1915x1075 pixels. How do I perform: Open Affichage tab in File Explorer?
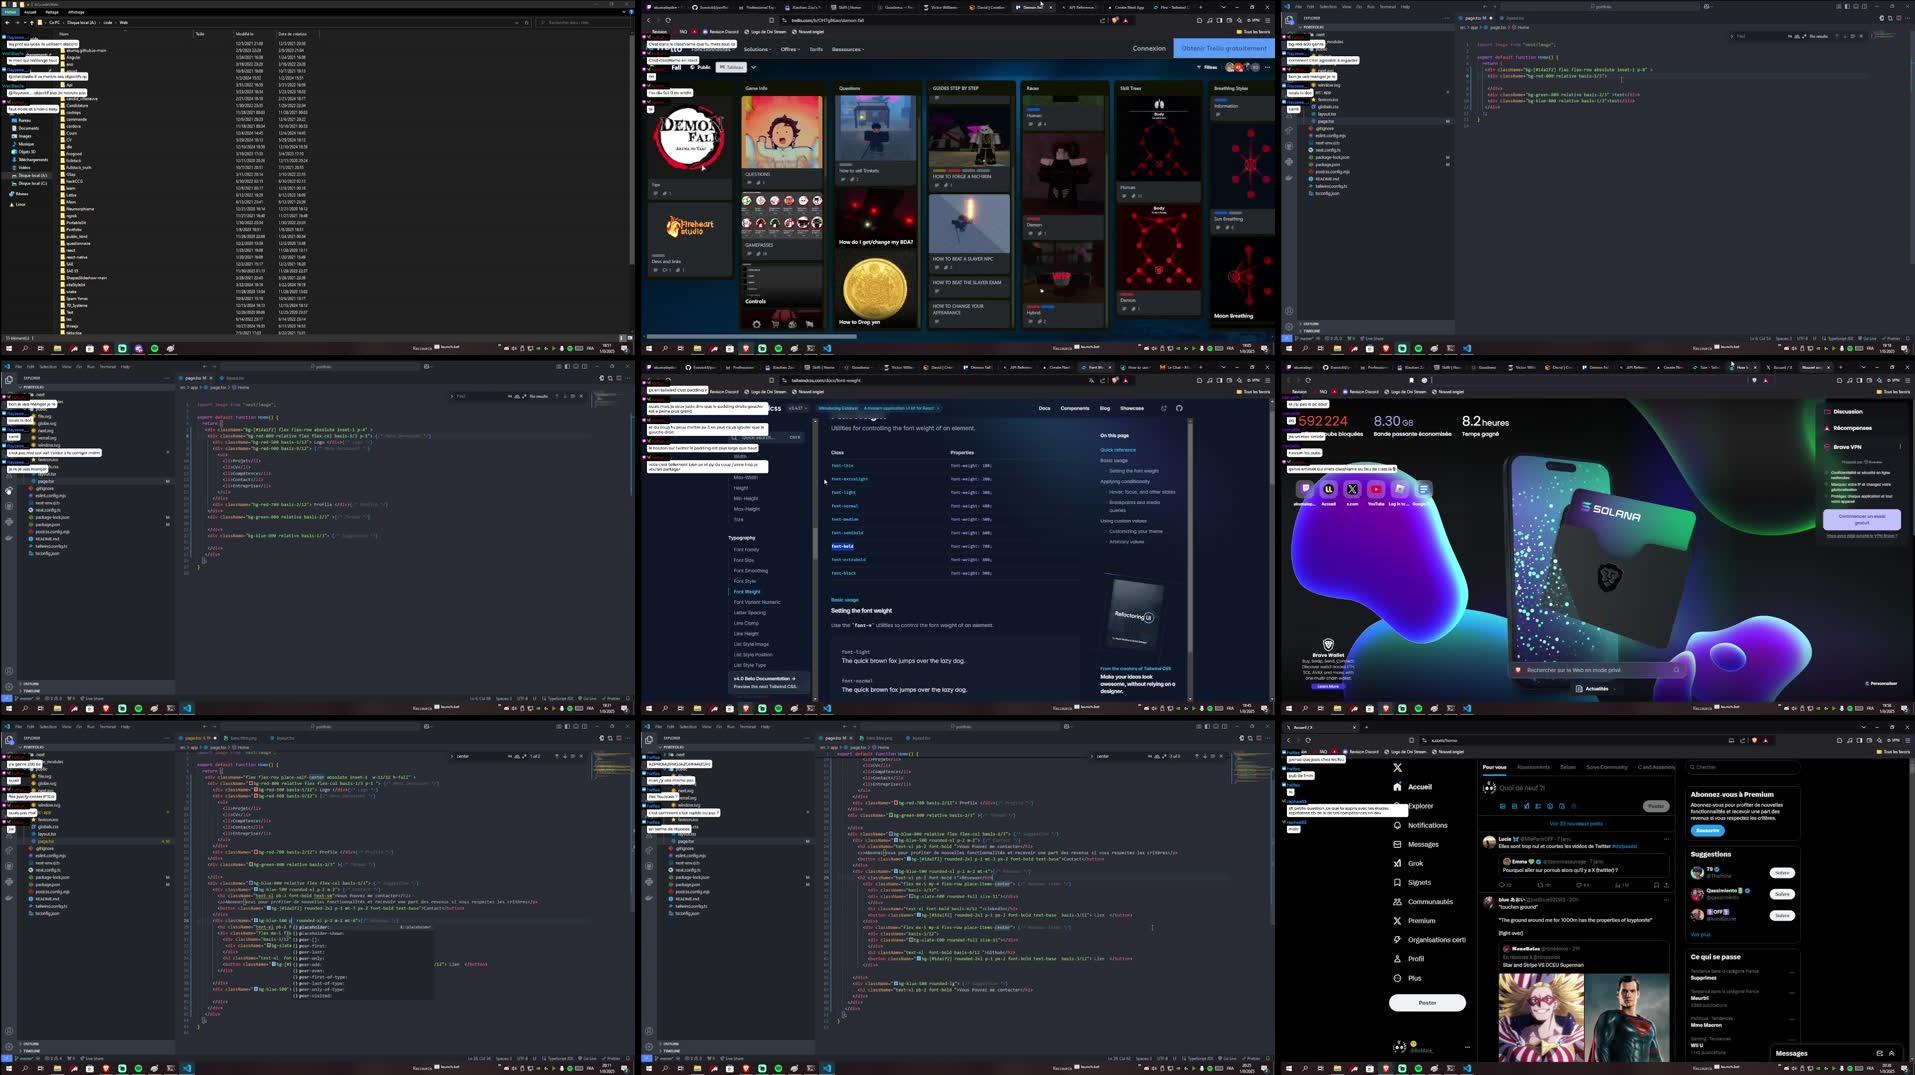[x=76, y=12]
